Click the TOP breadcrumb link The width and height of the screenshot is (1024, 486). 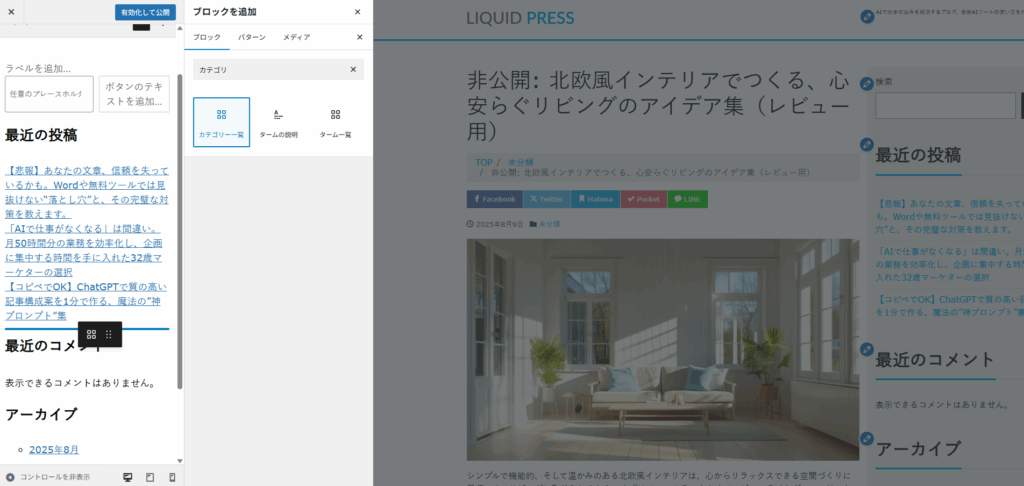[483, 162]
